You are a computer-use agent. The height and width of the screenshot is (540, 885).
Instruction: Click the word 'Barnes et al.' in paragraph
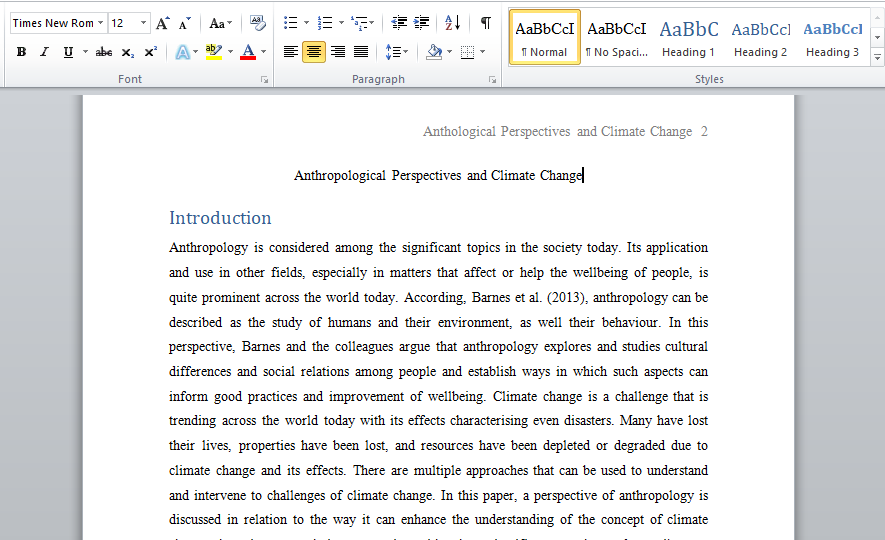tap(506, 297)
